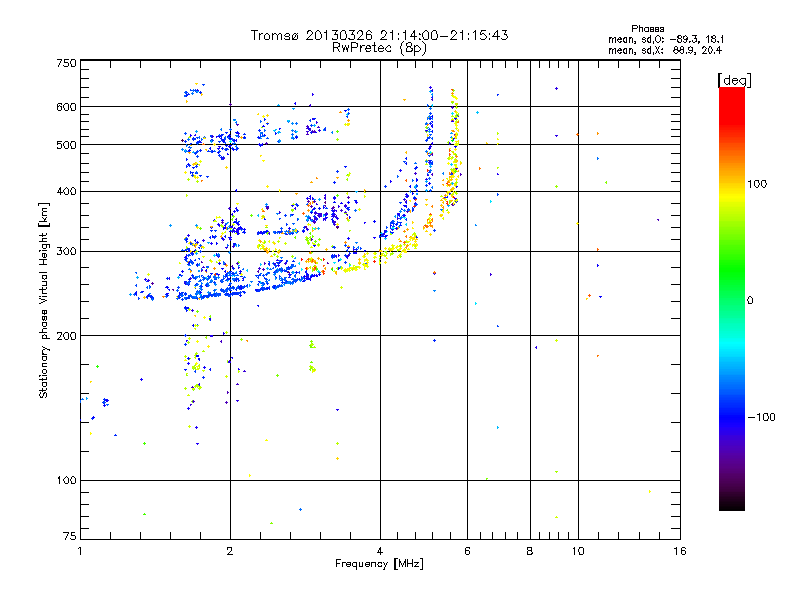
Task: Click the '200' y-axis tick label
Action: 66,335
